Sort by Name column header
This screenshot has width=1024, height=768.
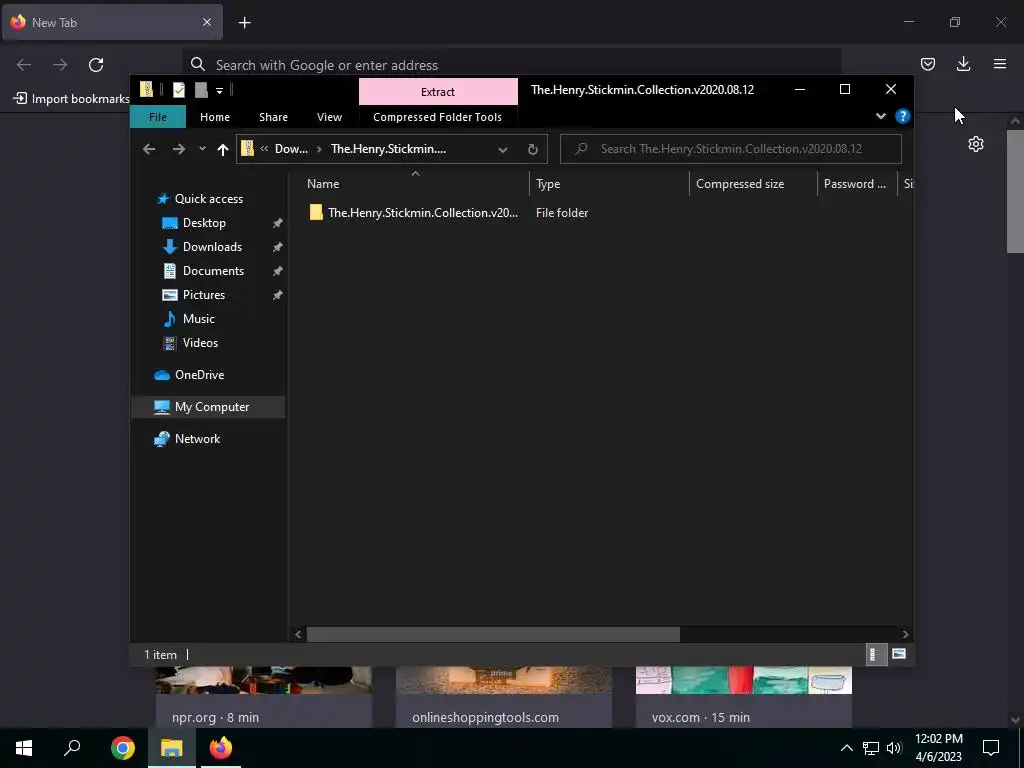(x=415, y=184)
